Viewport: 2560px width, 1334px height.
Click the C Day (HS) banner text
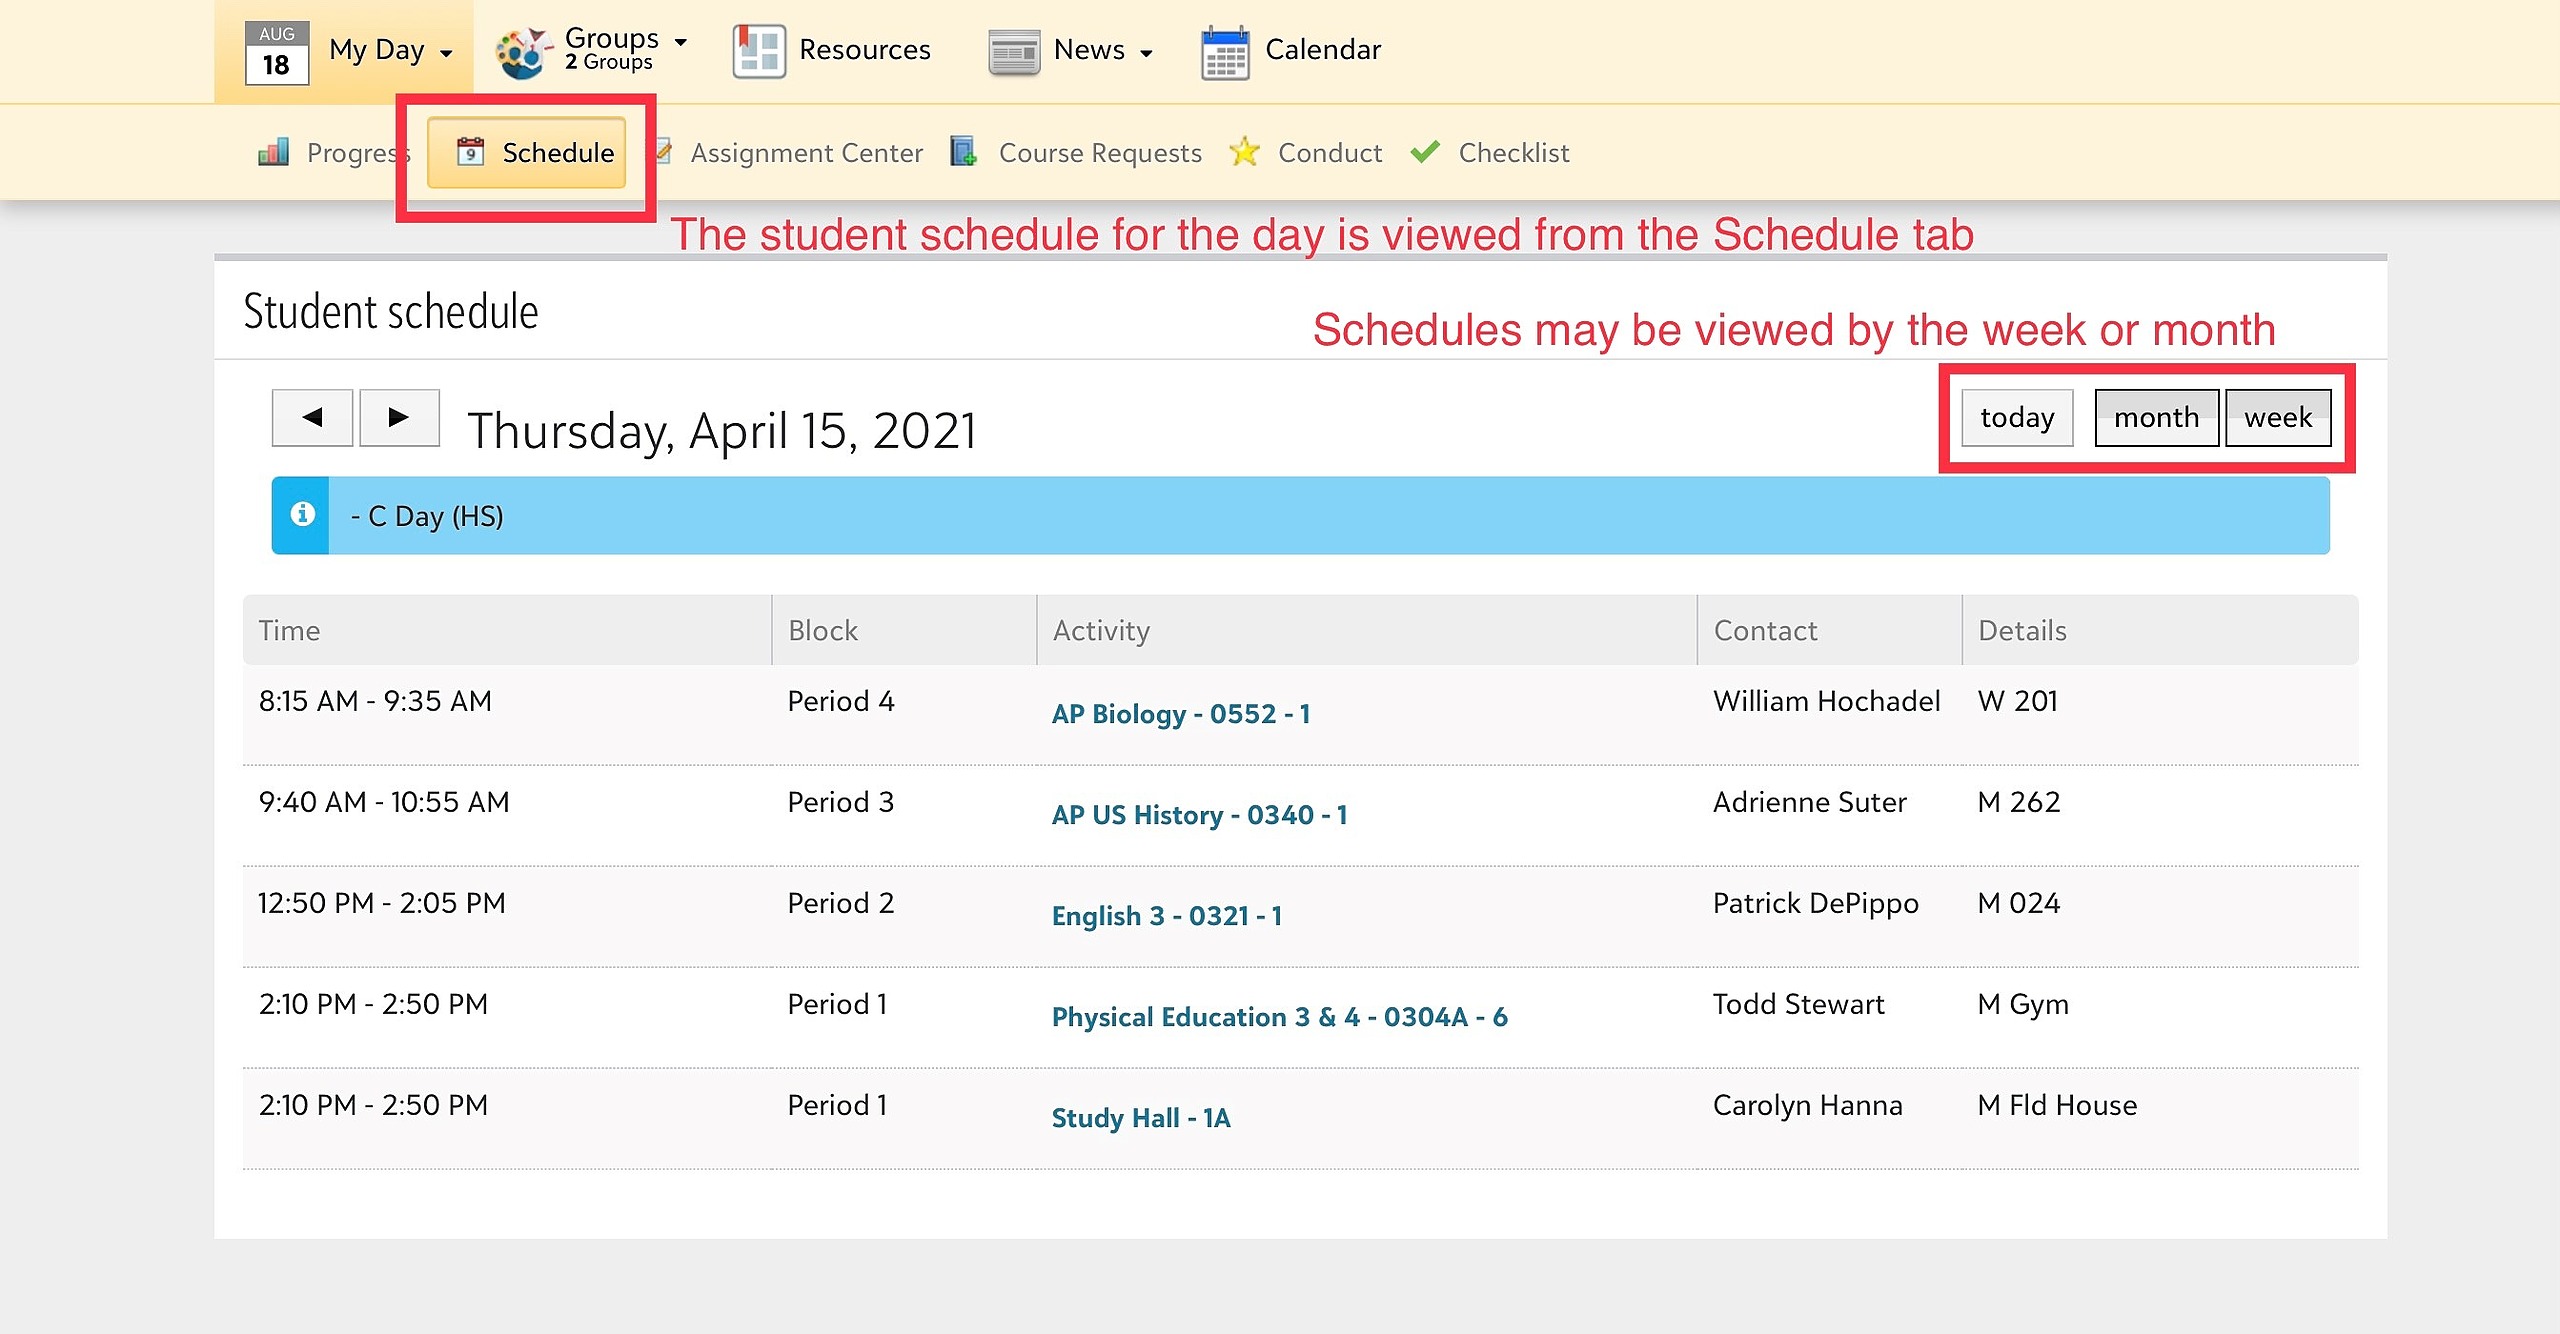(x=427, y=516)
